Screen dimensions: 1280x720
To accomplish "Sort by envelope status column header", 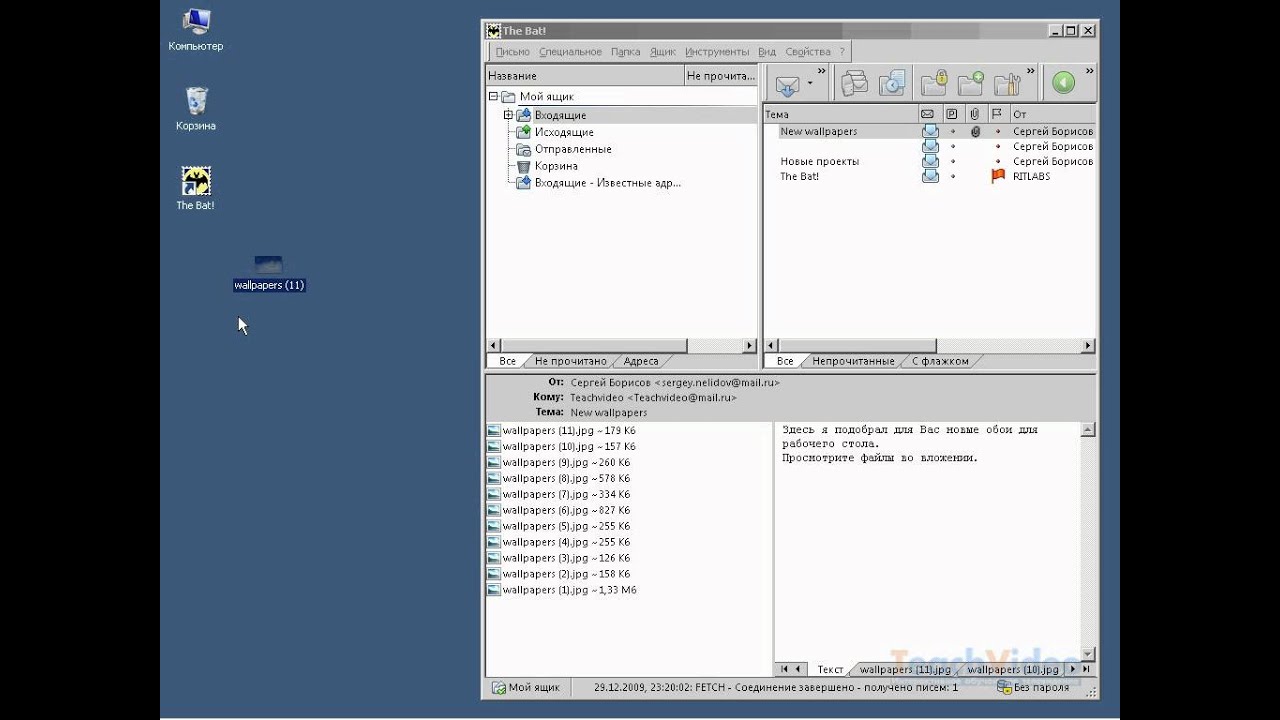I will point(928,114).
